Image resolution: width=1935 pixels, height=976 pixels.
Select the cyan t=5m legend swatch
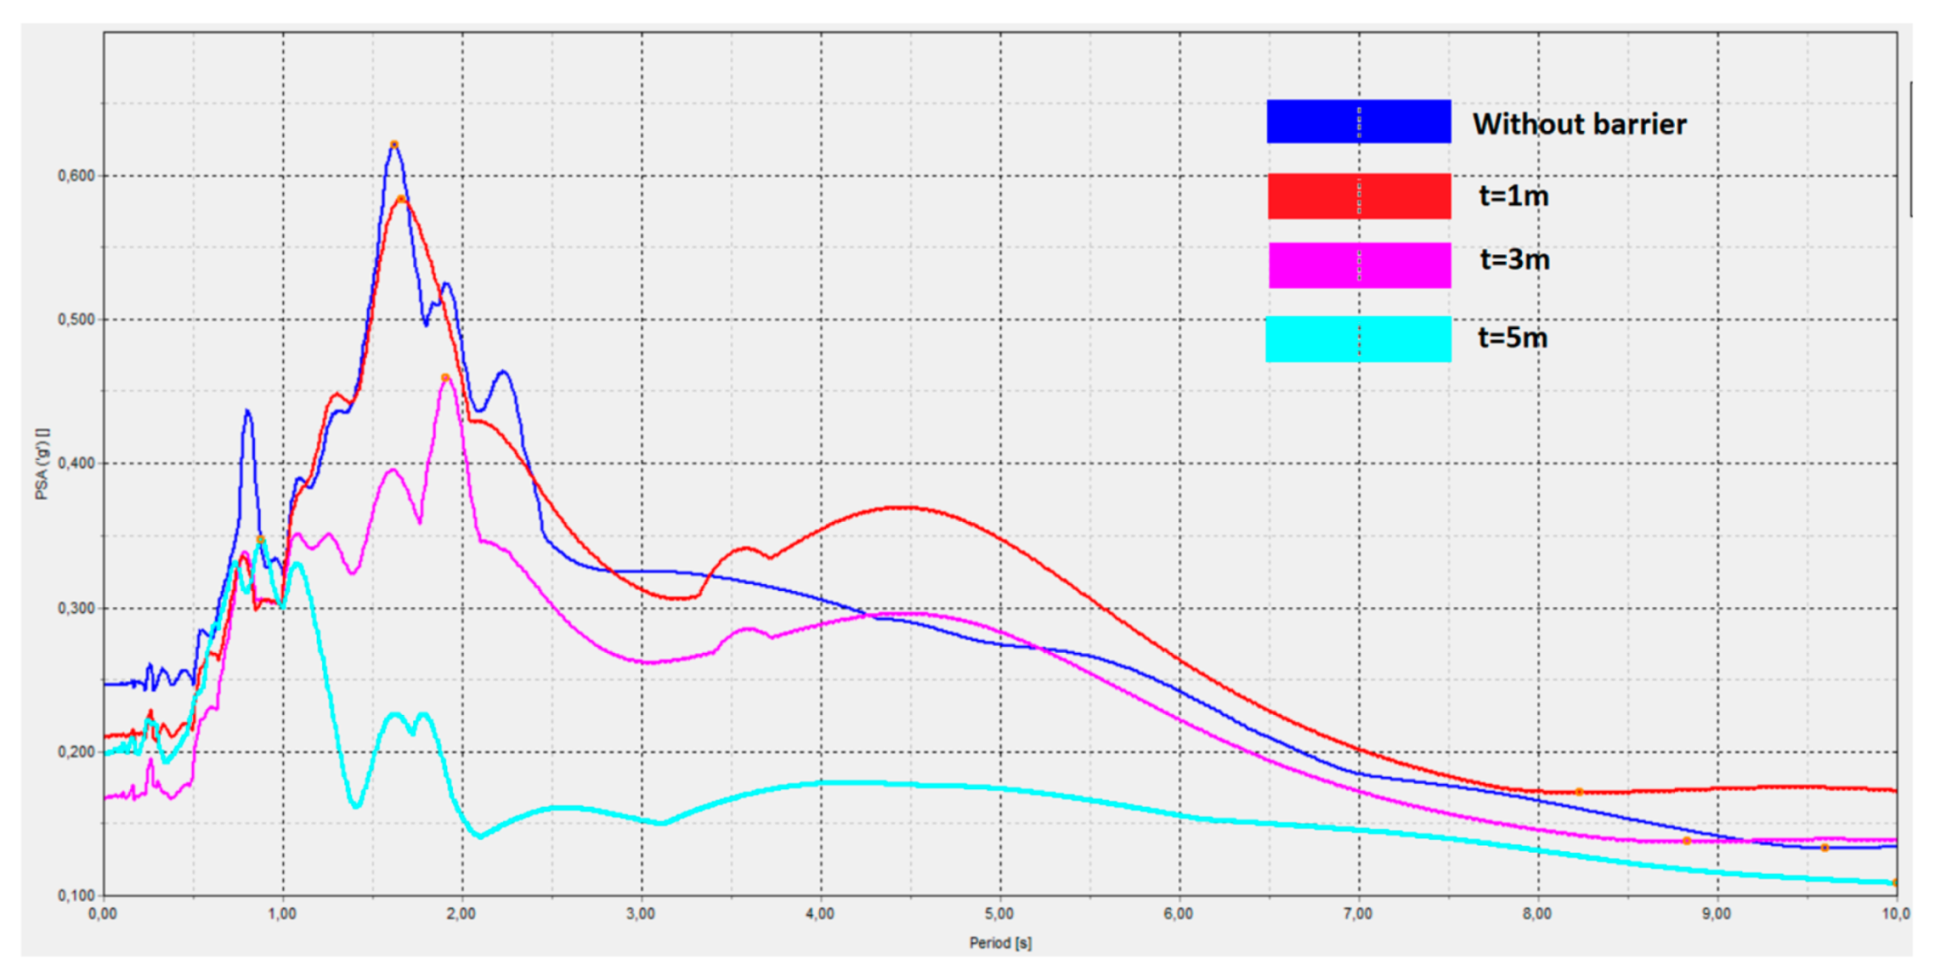(x=1358, y=339)
